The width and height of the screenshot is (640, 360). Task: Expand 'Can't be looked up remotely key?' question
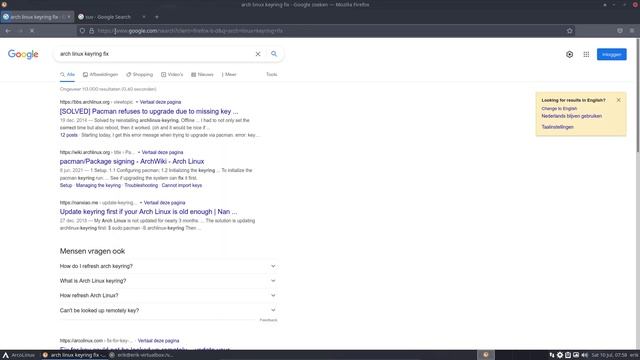coord(168,310)
